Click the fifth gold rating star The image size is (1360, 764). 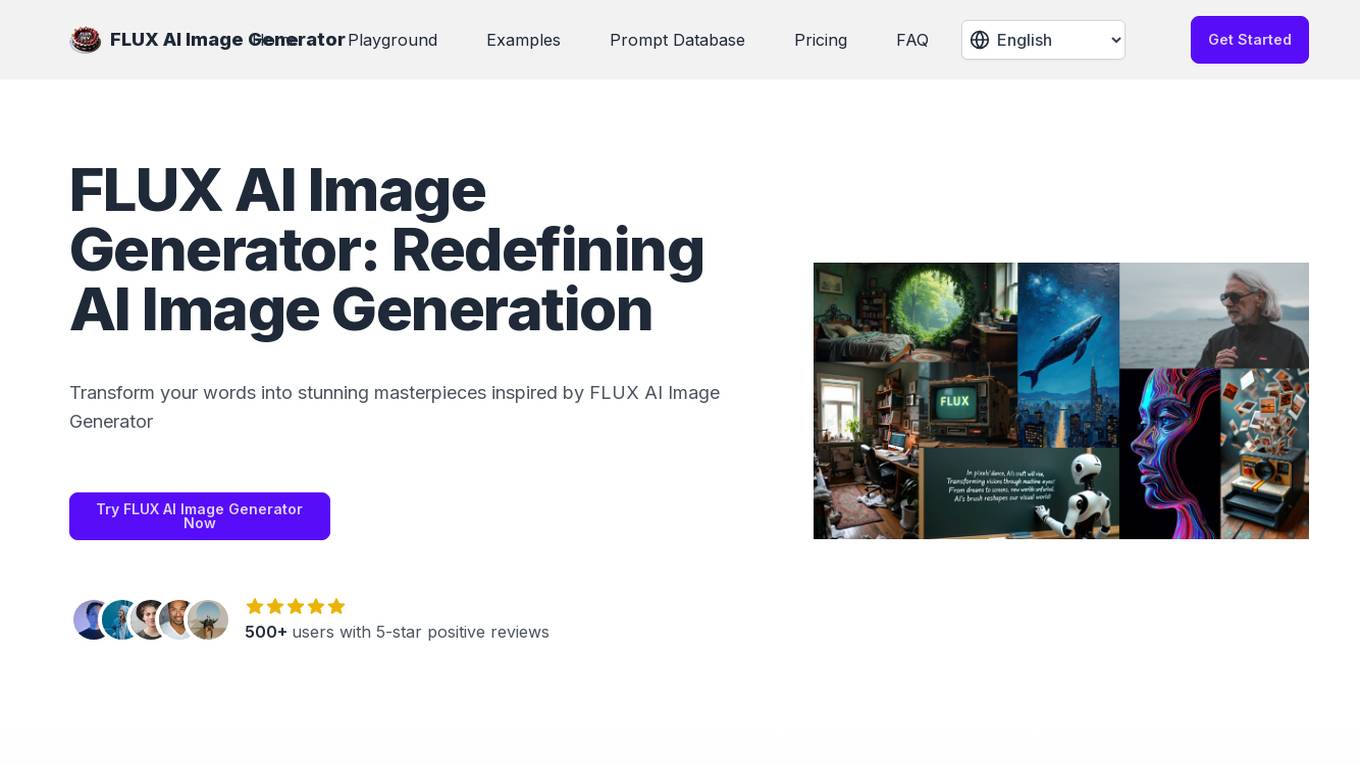(x=336, y=606)
